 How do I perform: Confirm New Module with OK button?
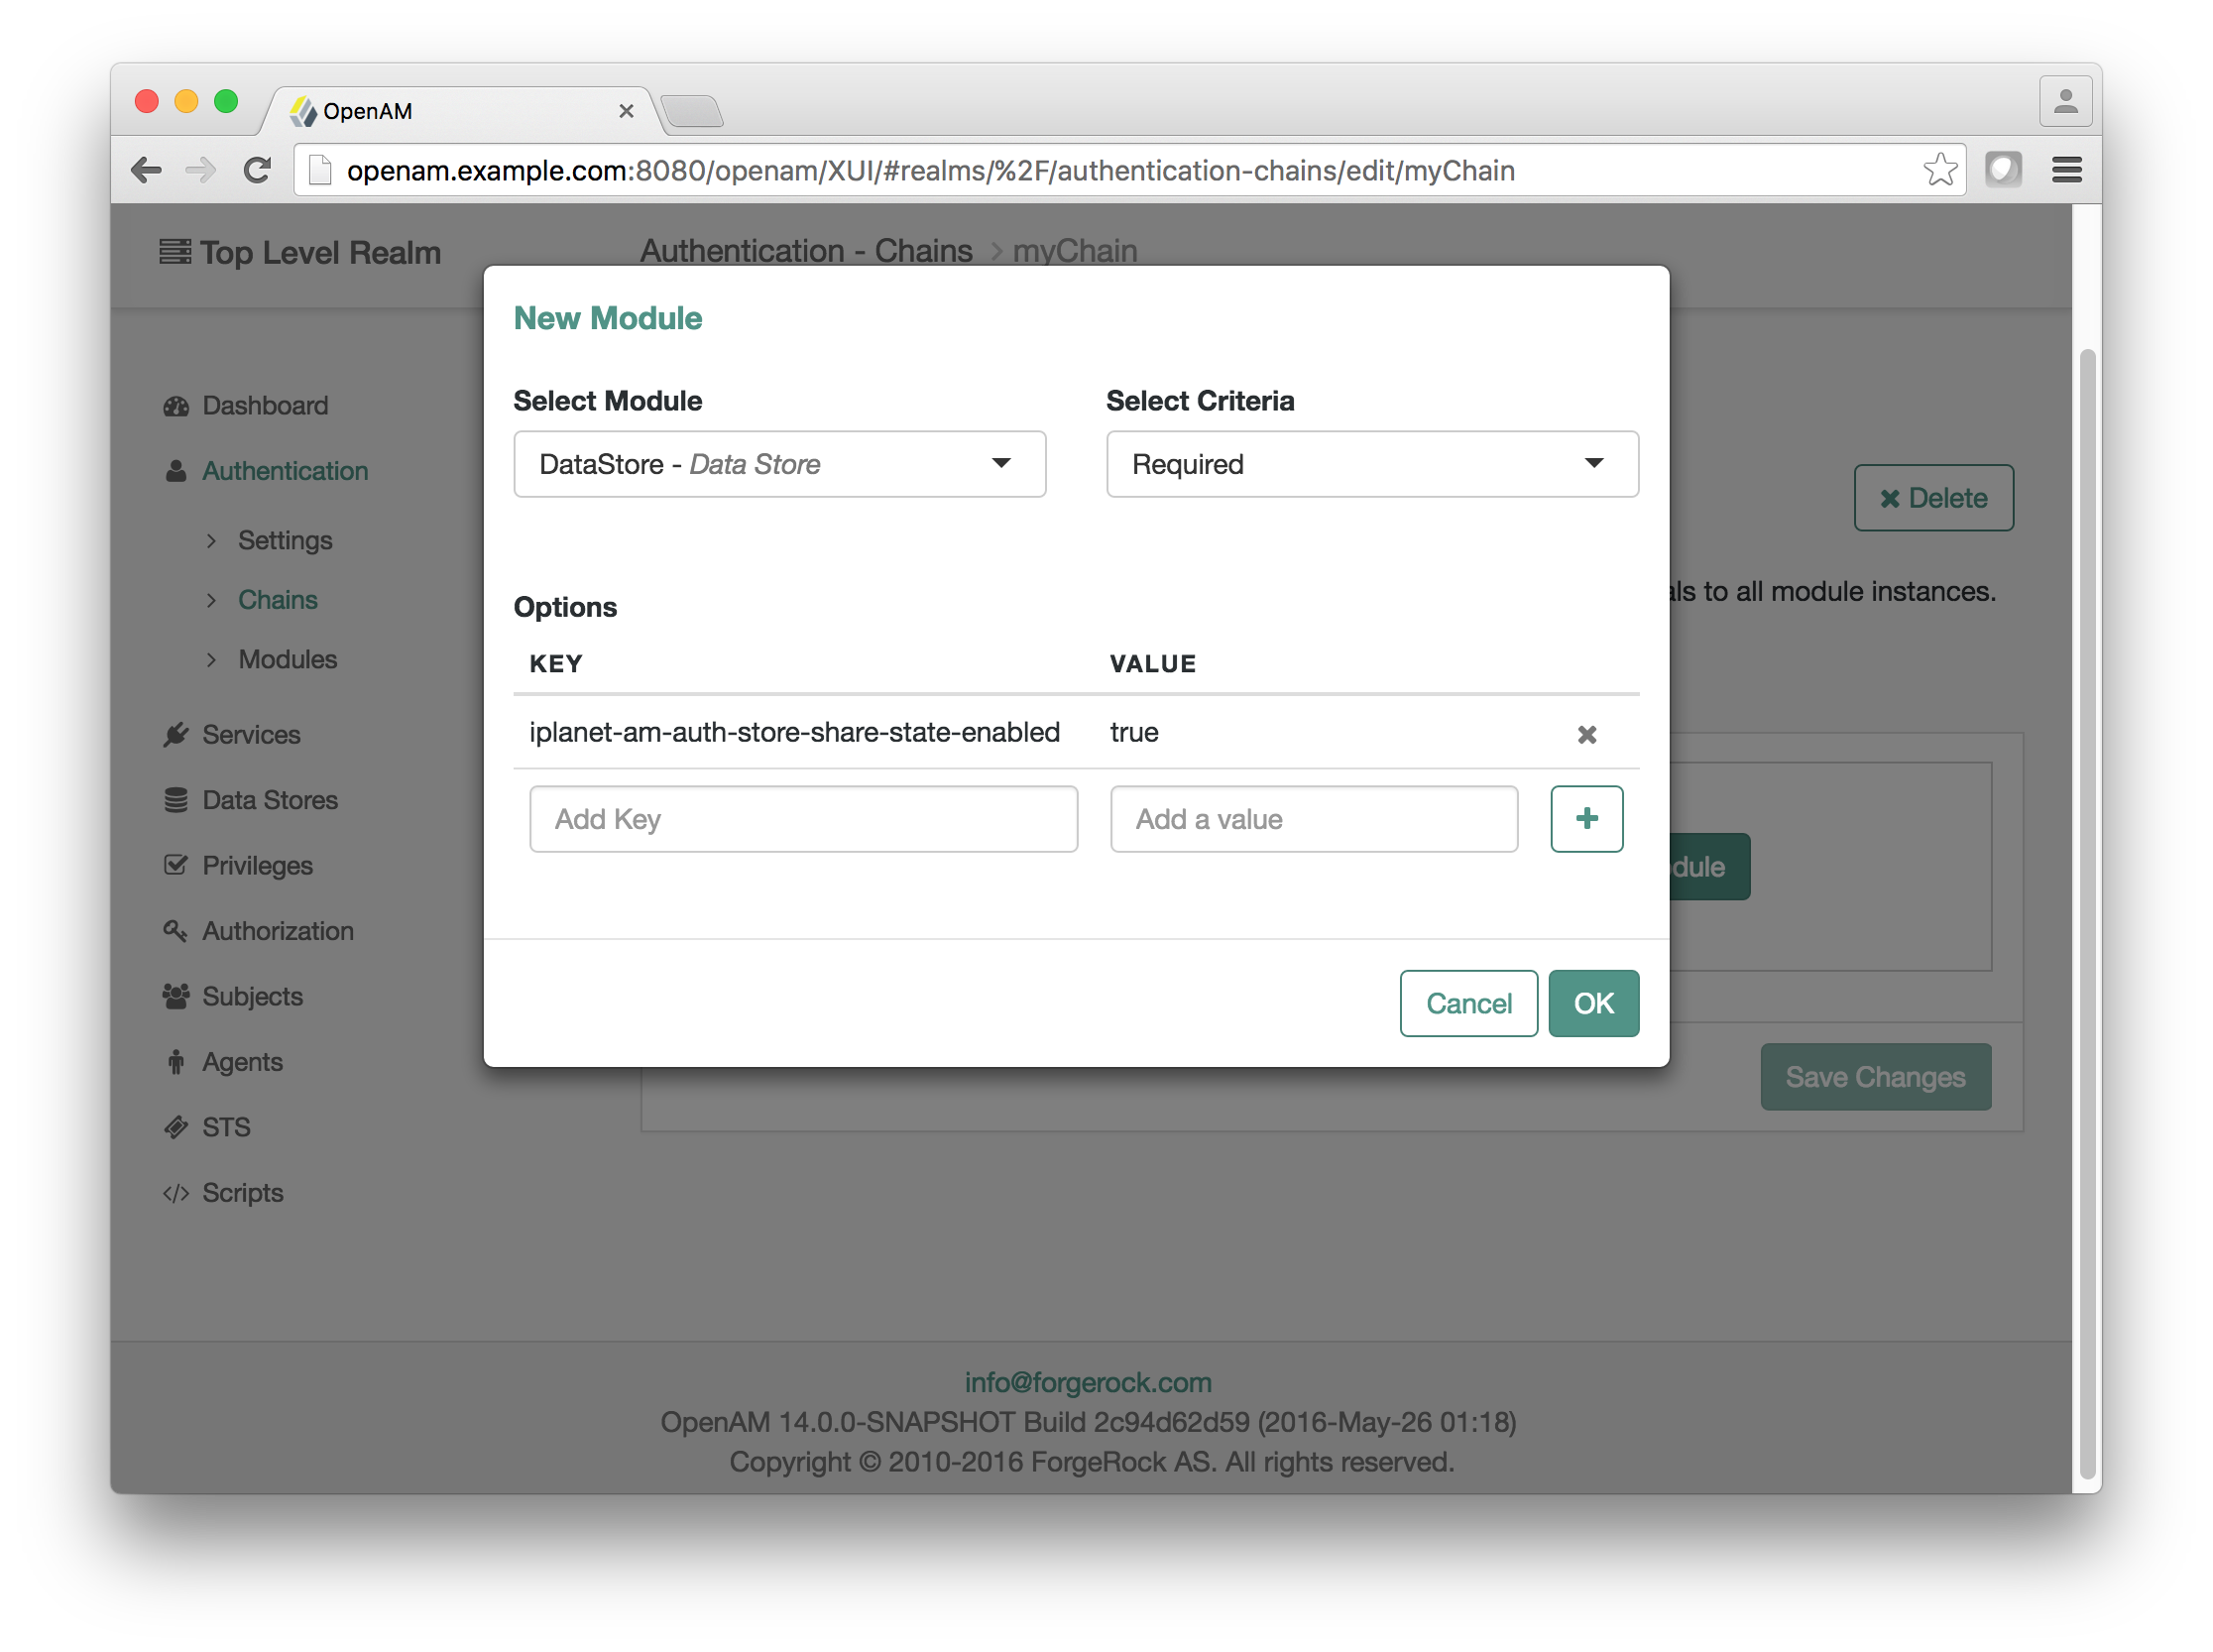pos(1593,1003)
